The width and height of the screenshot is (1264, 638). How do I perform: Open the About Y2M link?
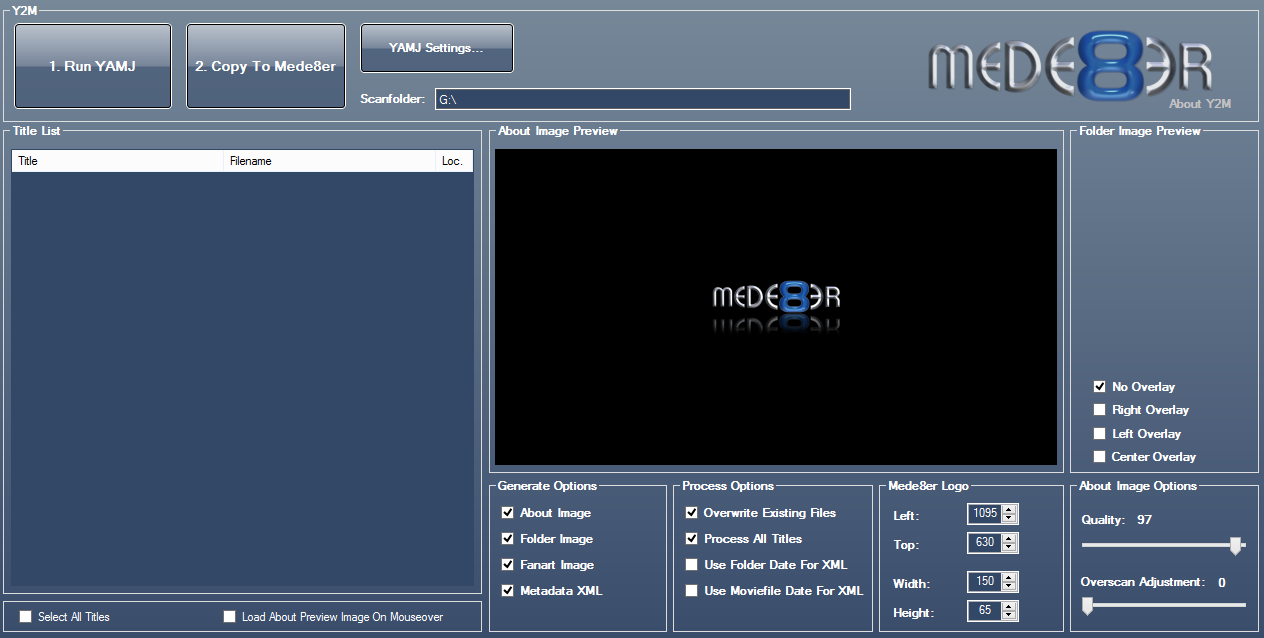(x=1200, y=103)
